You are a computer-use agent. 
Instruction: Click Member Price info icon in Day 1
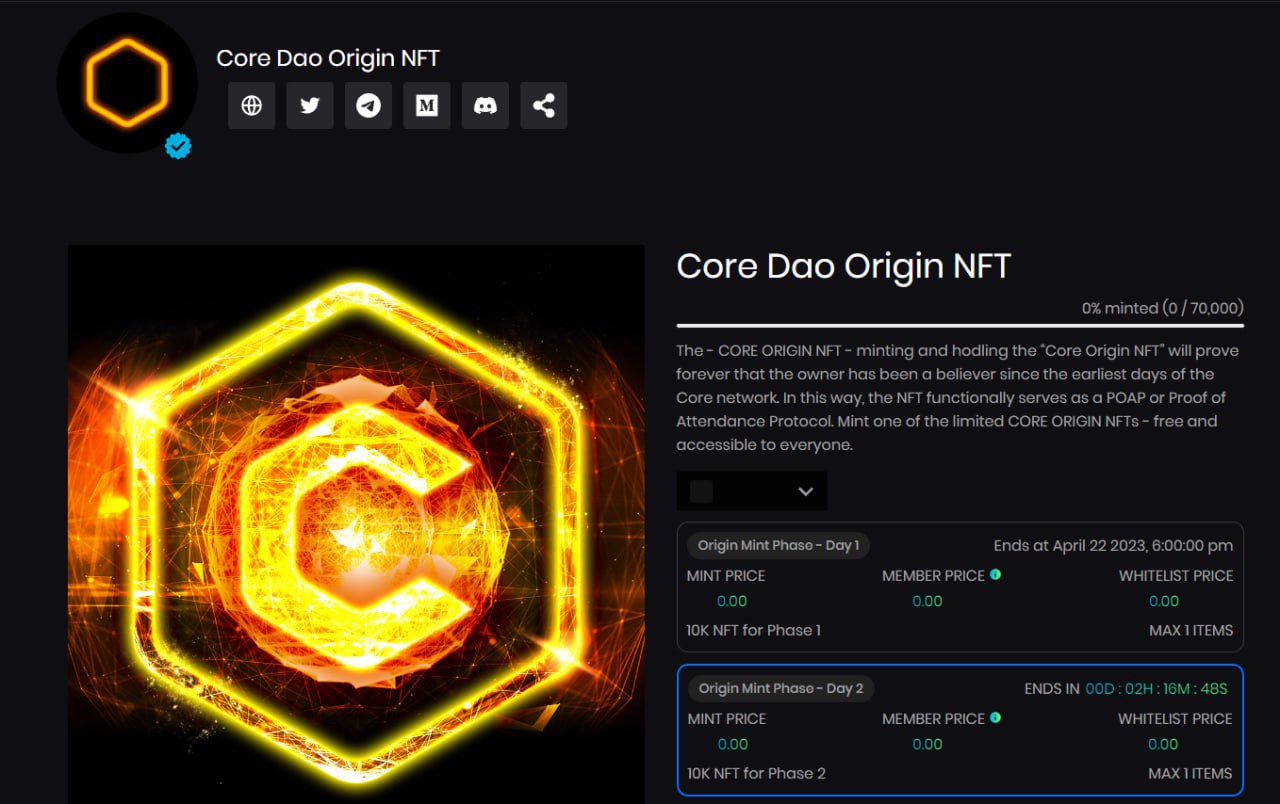tap(996, 575)
